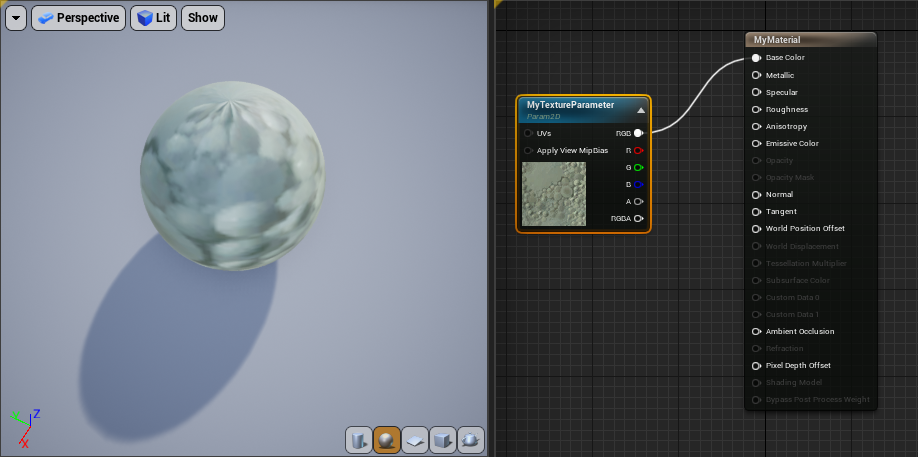Click the green G output pin
Screen dimensions: 918x457
(x=638, y=167)
